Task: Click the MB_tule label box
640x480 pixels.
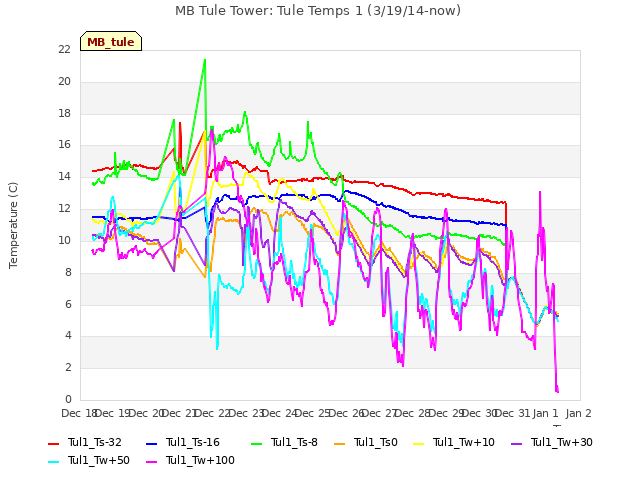Action: (111, 41)
